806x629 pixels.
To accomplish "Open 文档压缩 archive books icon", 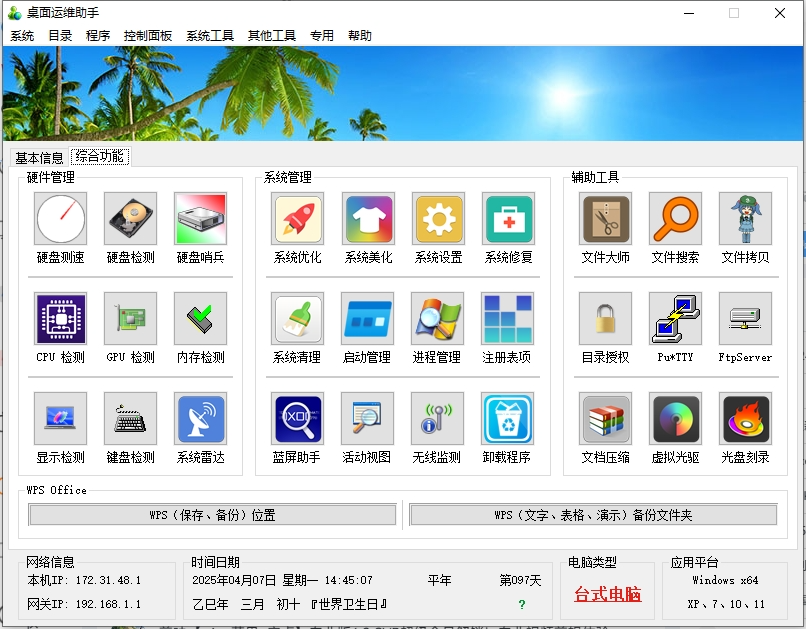I will 605,419.
